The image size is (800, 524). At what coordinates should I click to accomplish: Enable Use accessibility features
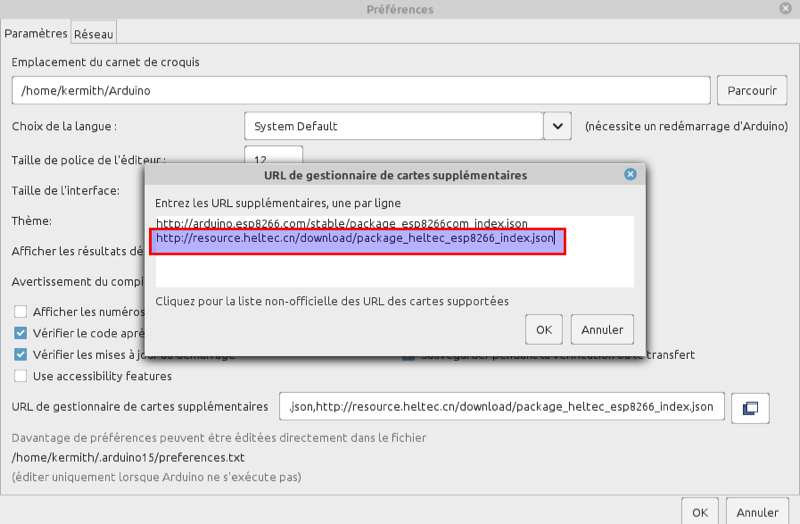(x=21, y=376)
